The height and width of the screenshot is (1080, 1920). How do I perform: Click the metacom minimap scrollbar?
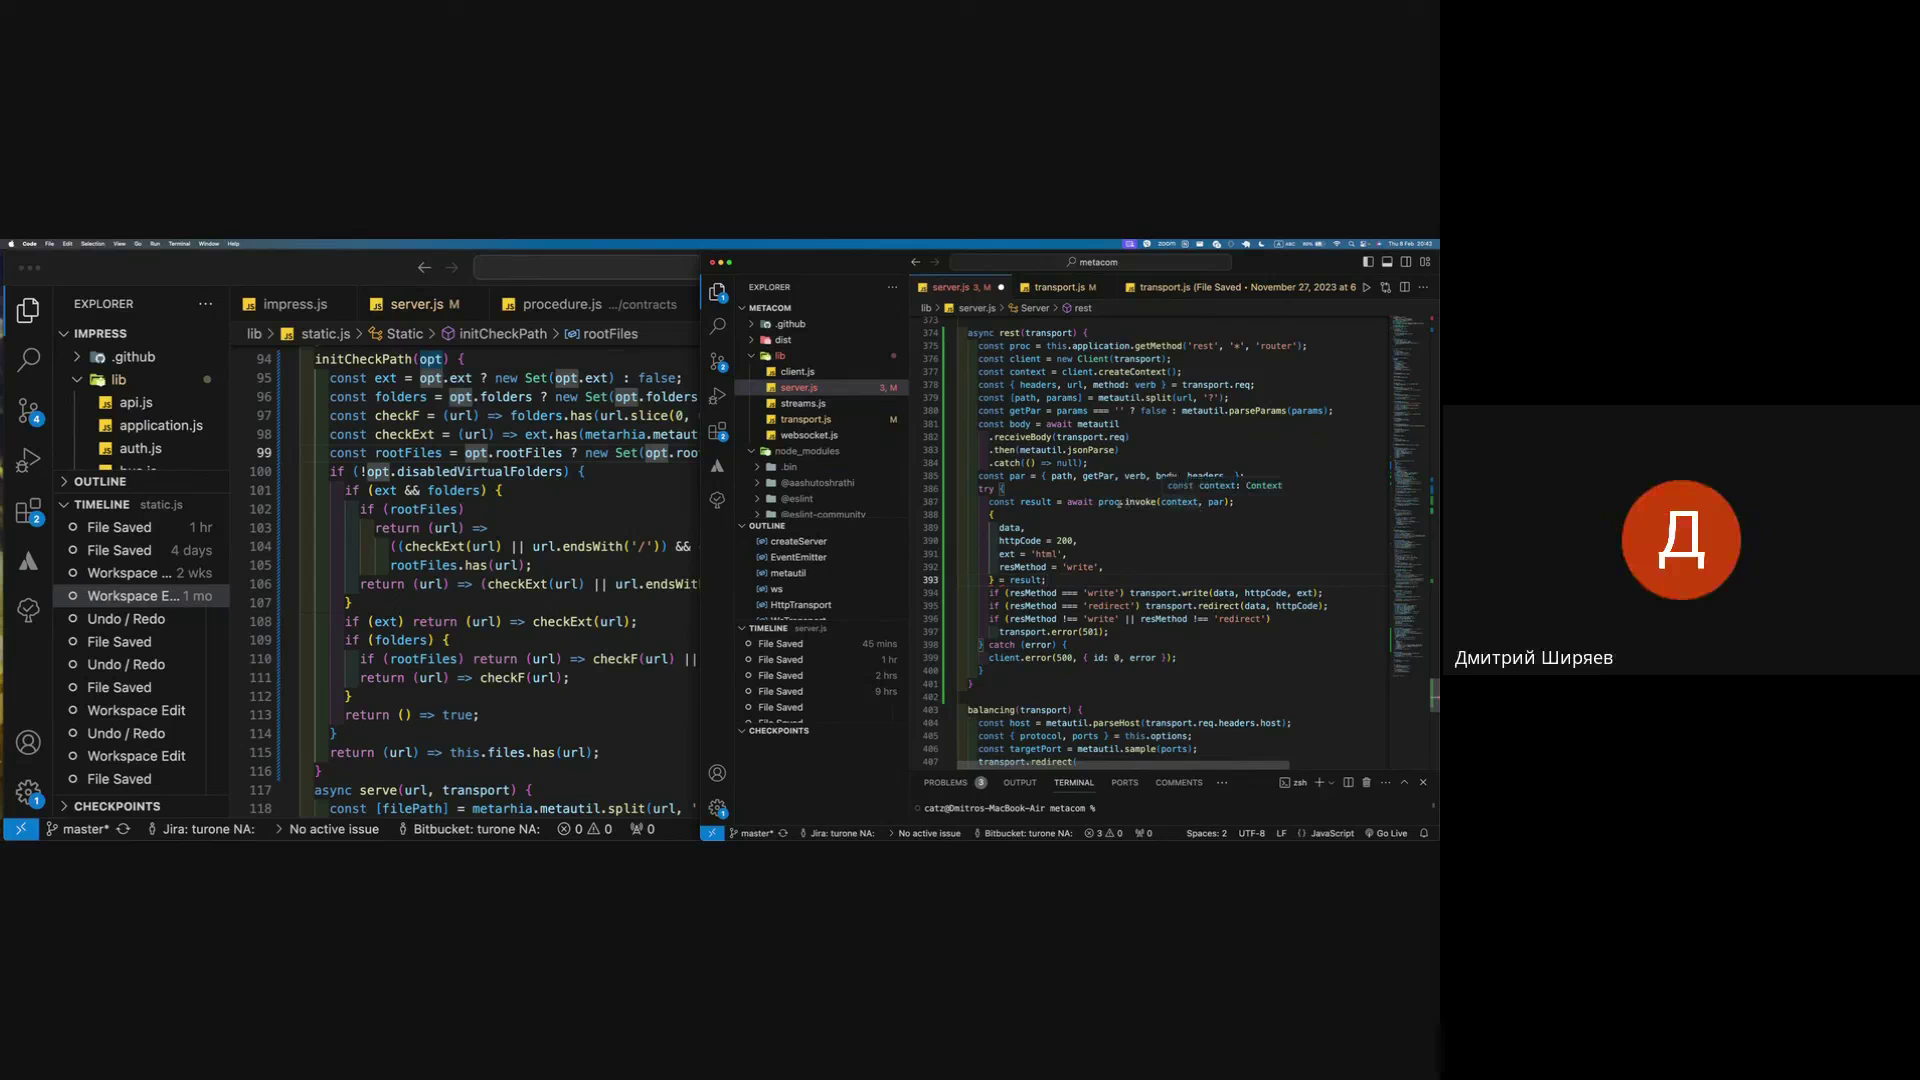1434,694
